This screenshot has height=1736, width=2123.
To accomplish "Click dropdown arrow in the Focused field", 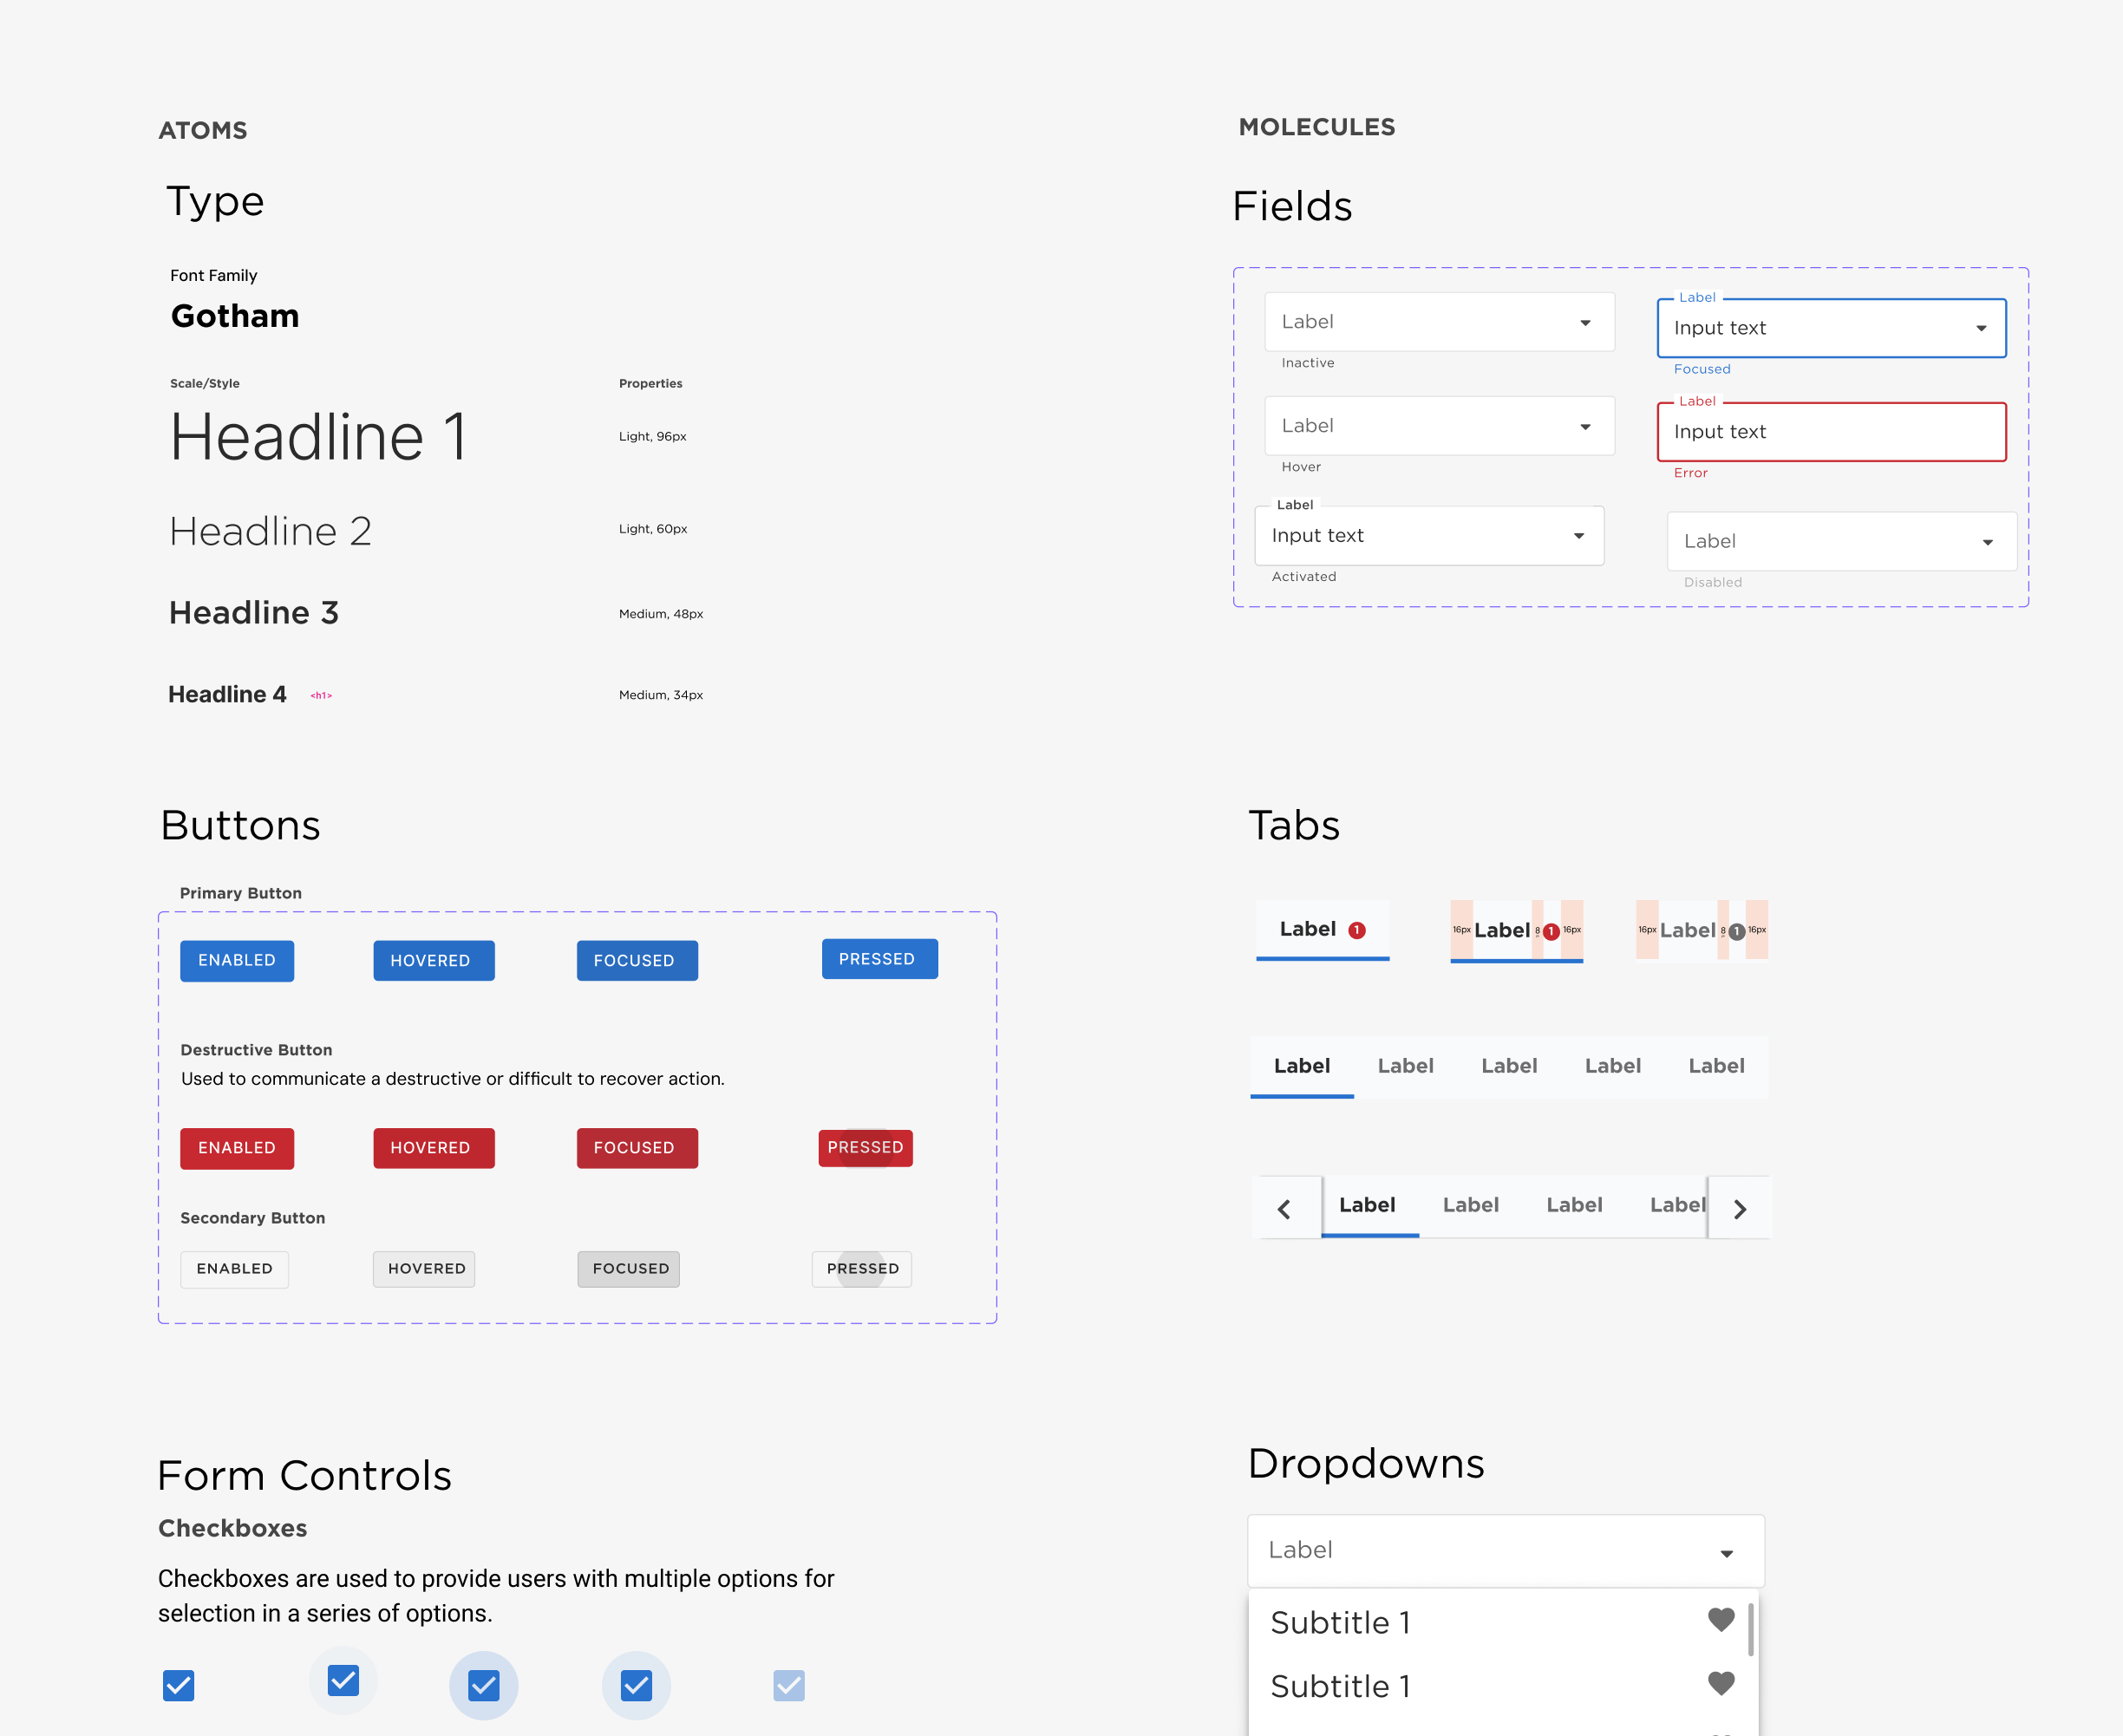I will (x=1980, y=328).
